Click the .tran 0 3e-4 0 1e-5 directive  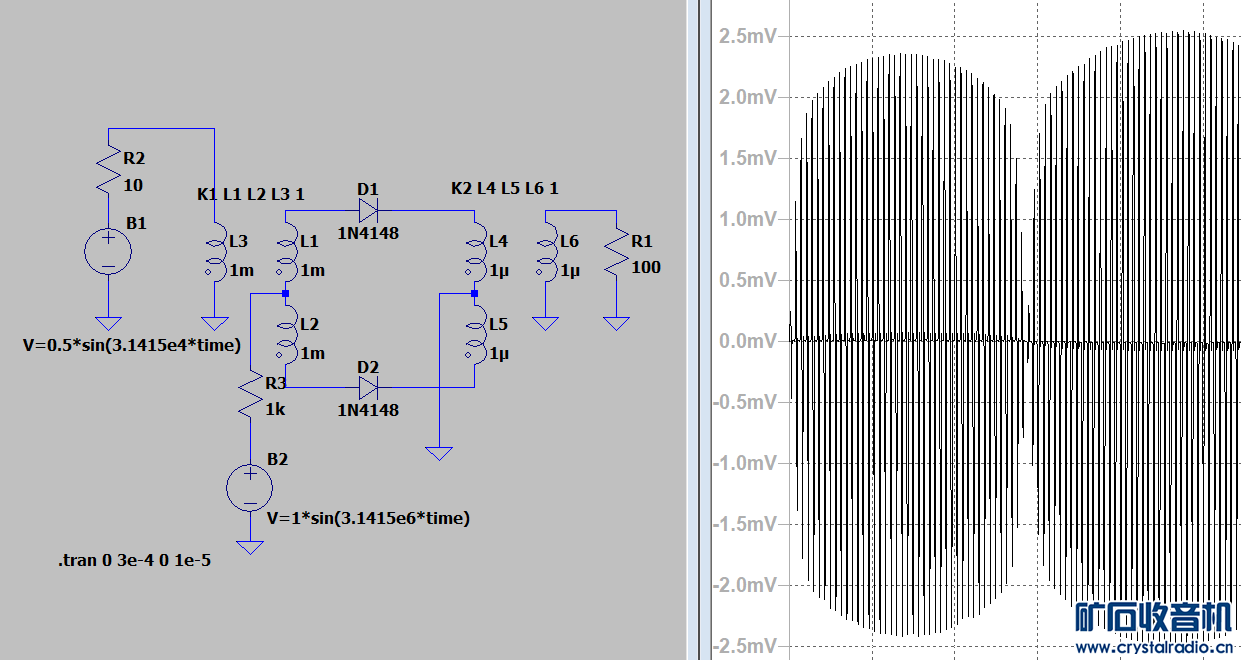click(134, 561)
